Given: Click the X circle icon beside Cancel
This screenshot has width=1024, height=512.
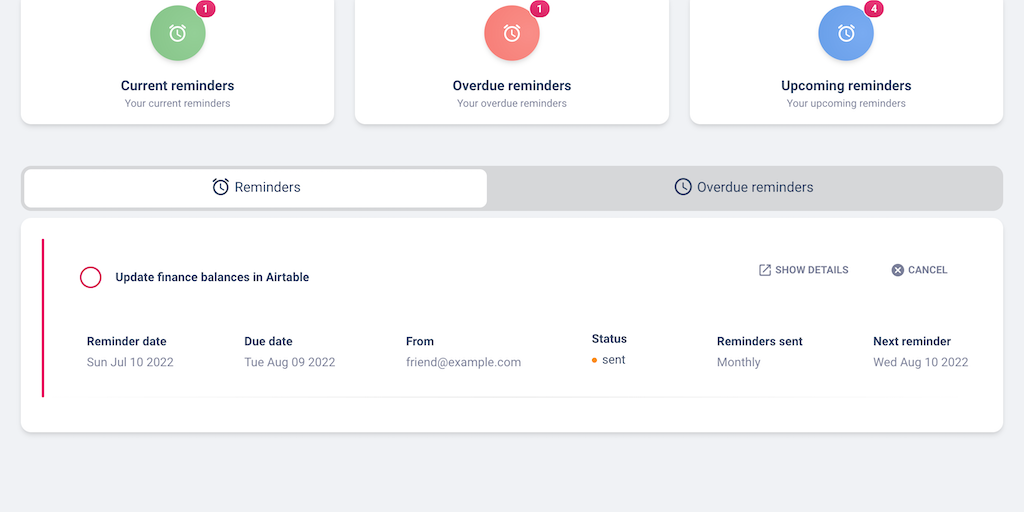Looking at the screenshot, I should [x=898, y=270].
